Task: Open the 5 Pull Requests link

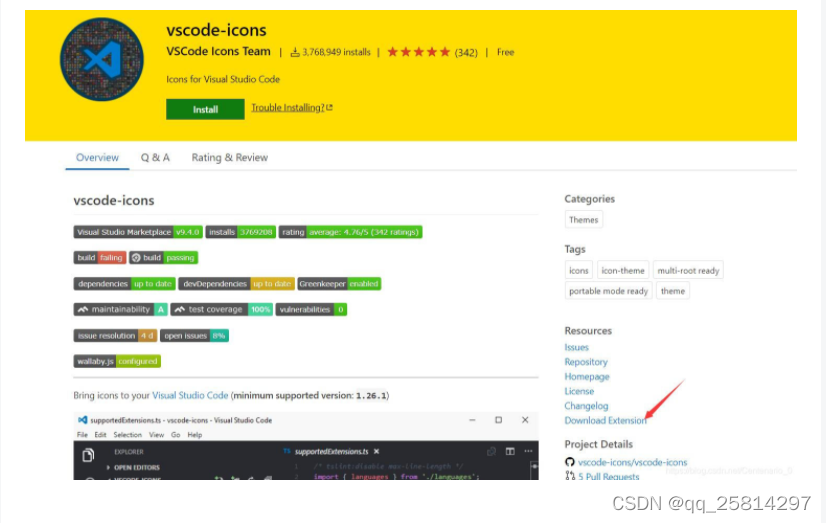Action: pos(608,476)
